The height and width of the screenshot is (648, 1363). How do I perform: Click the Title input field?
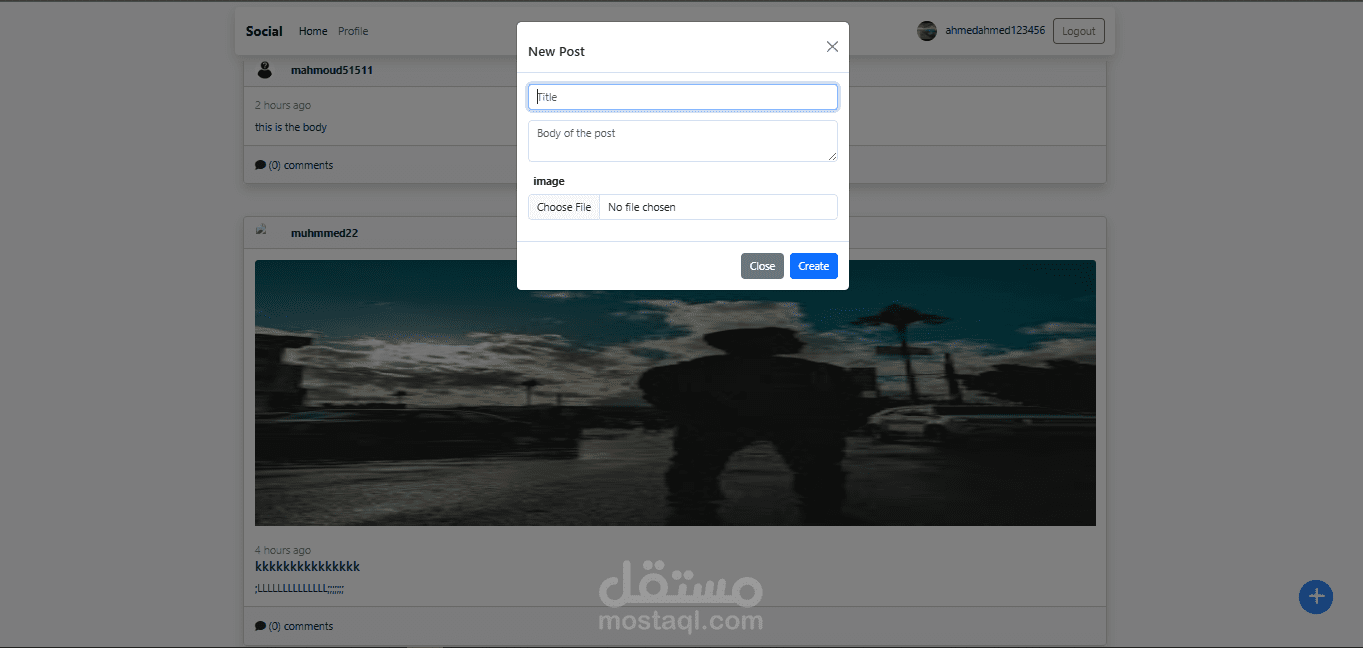[x=683, y=97]
